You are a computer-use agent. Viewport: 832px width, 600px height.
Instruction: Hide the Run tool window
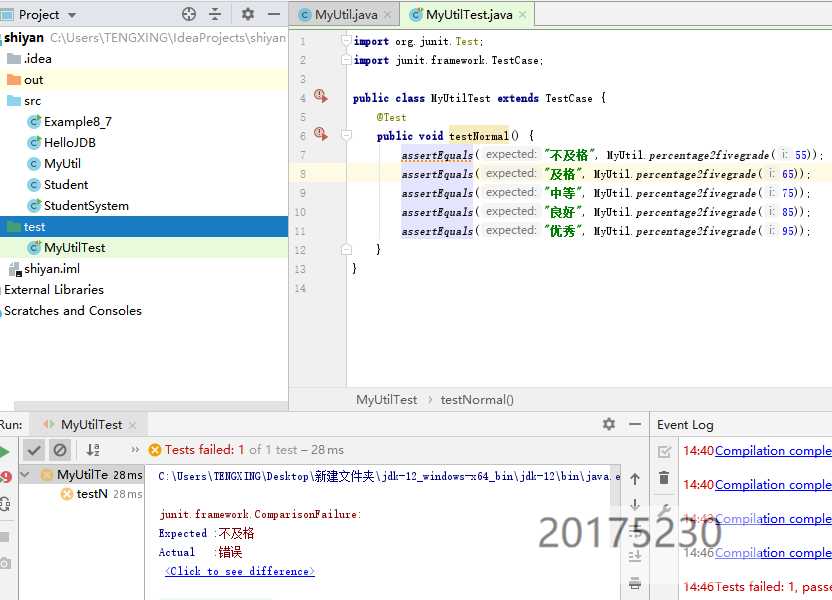tap(635, 424)
